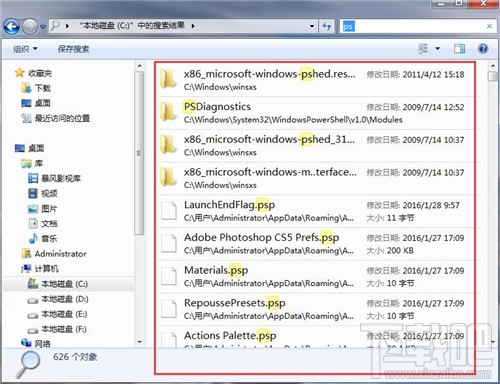Select 收藏夹 in the navigation pane
This screenshot has height=384, width=500.
[x=33, y=73]
